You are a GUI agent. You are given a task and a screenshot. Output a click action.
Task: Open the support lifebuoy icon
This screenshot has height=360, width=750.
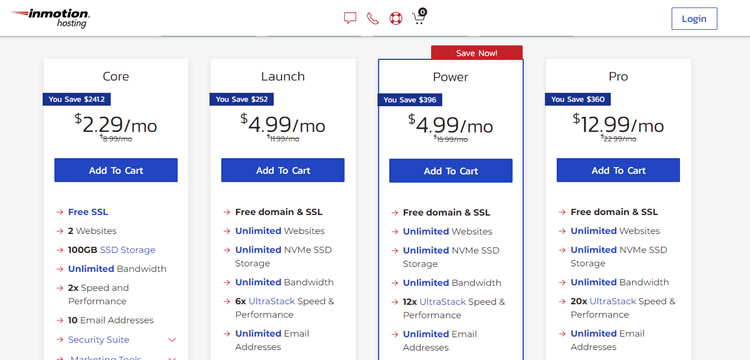coord(396,18)
